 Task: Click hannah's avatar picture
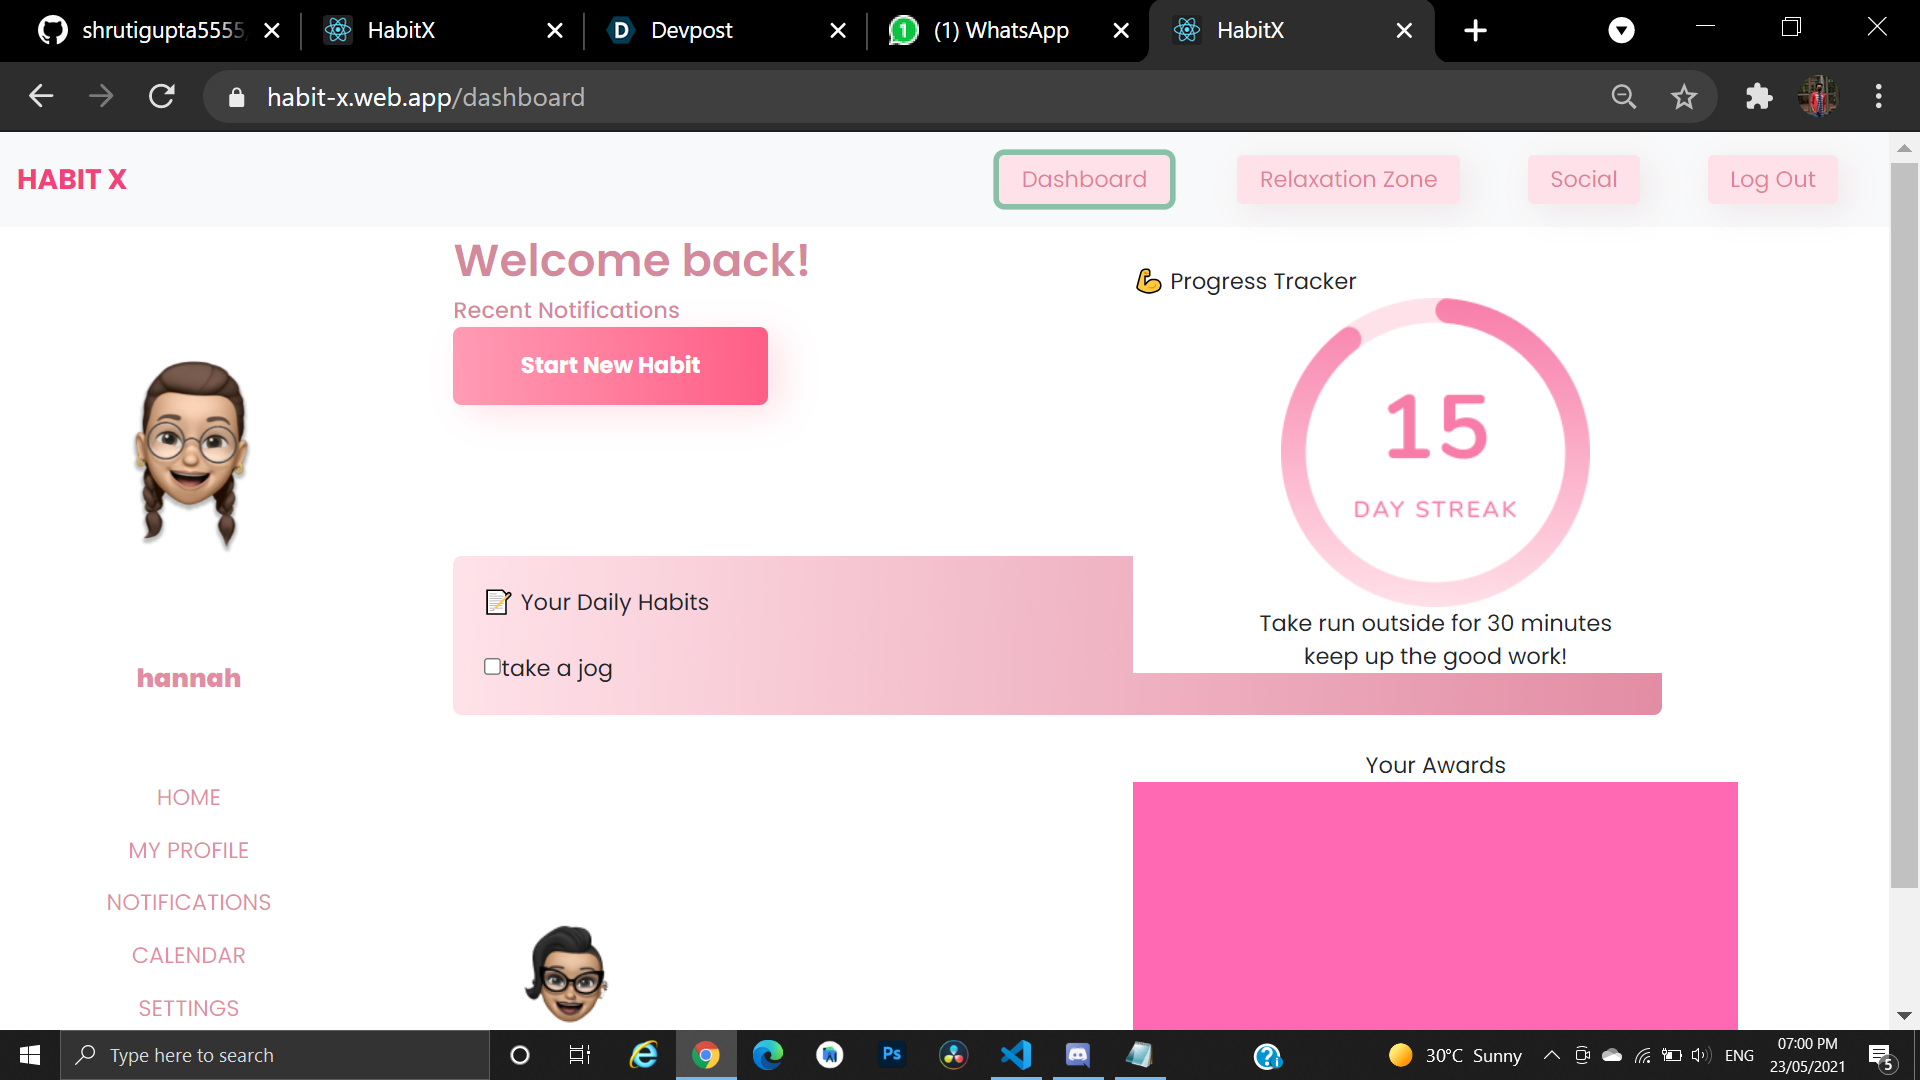(x=190, y=455)
